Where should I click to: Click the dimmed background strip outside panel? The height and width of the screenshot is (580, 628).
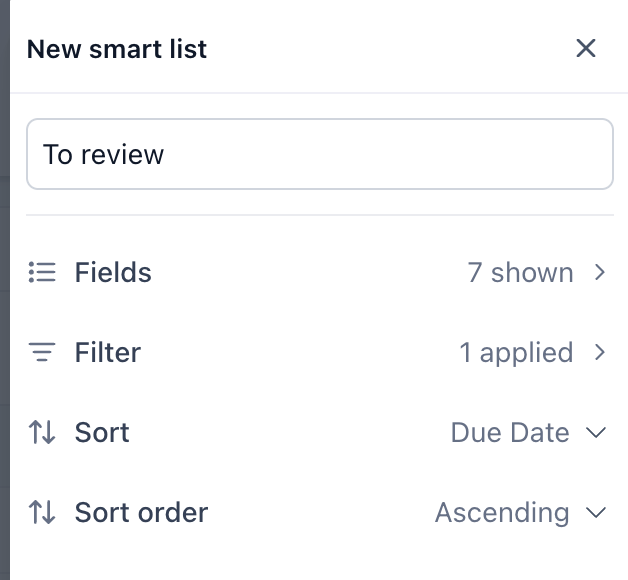5,290
